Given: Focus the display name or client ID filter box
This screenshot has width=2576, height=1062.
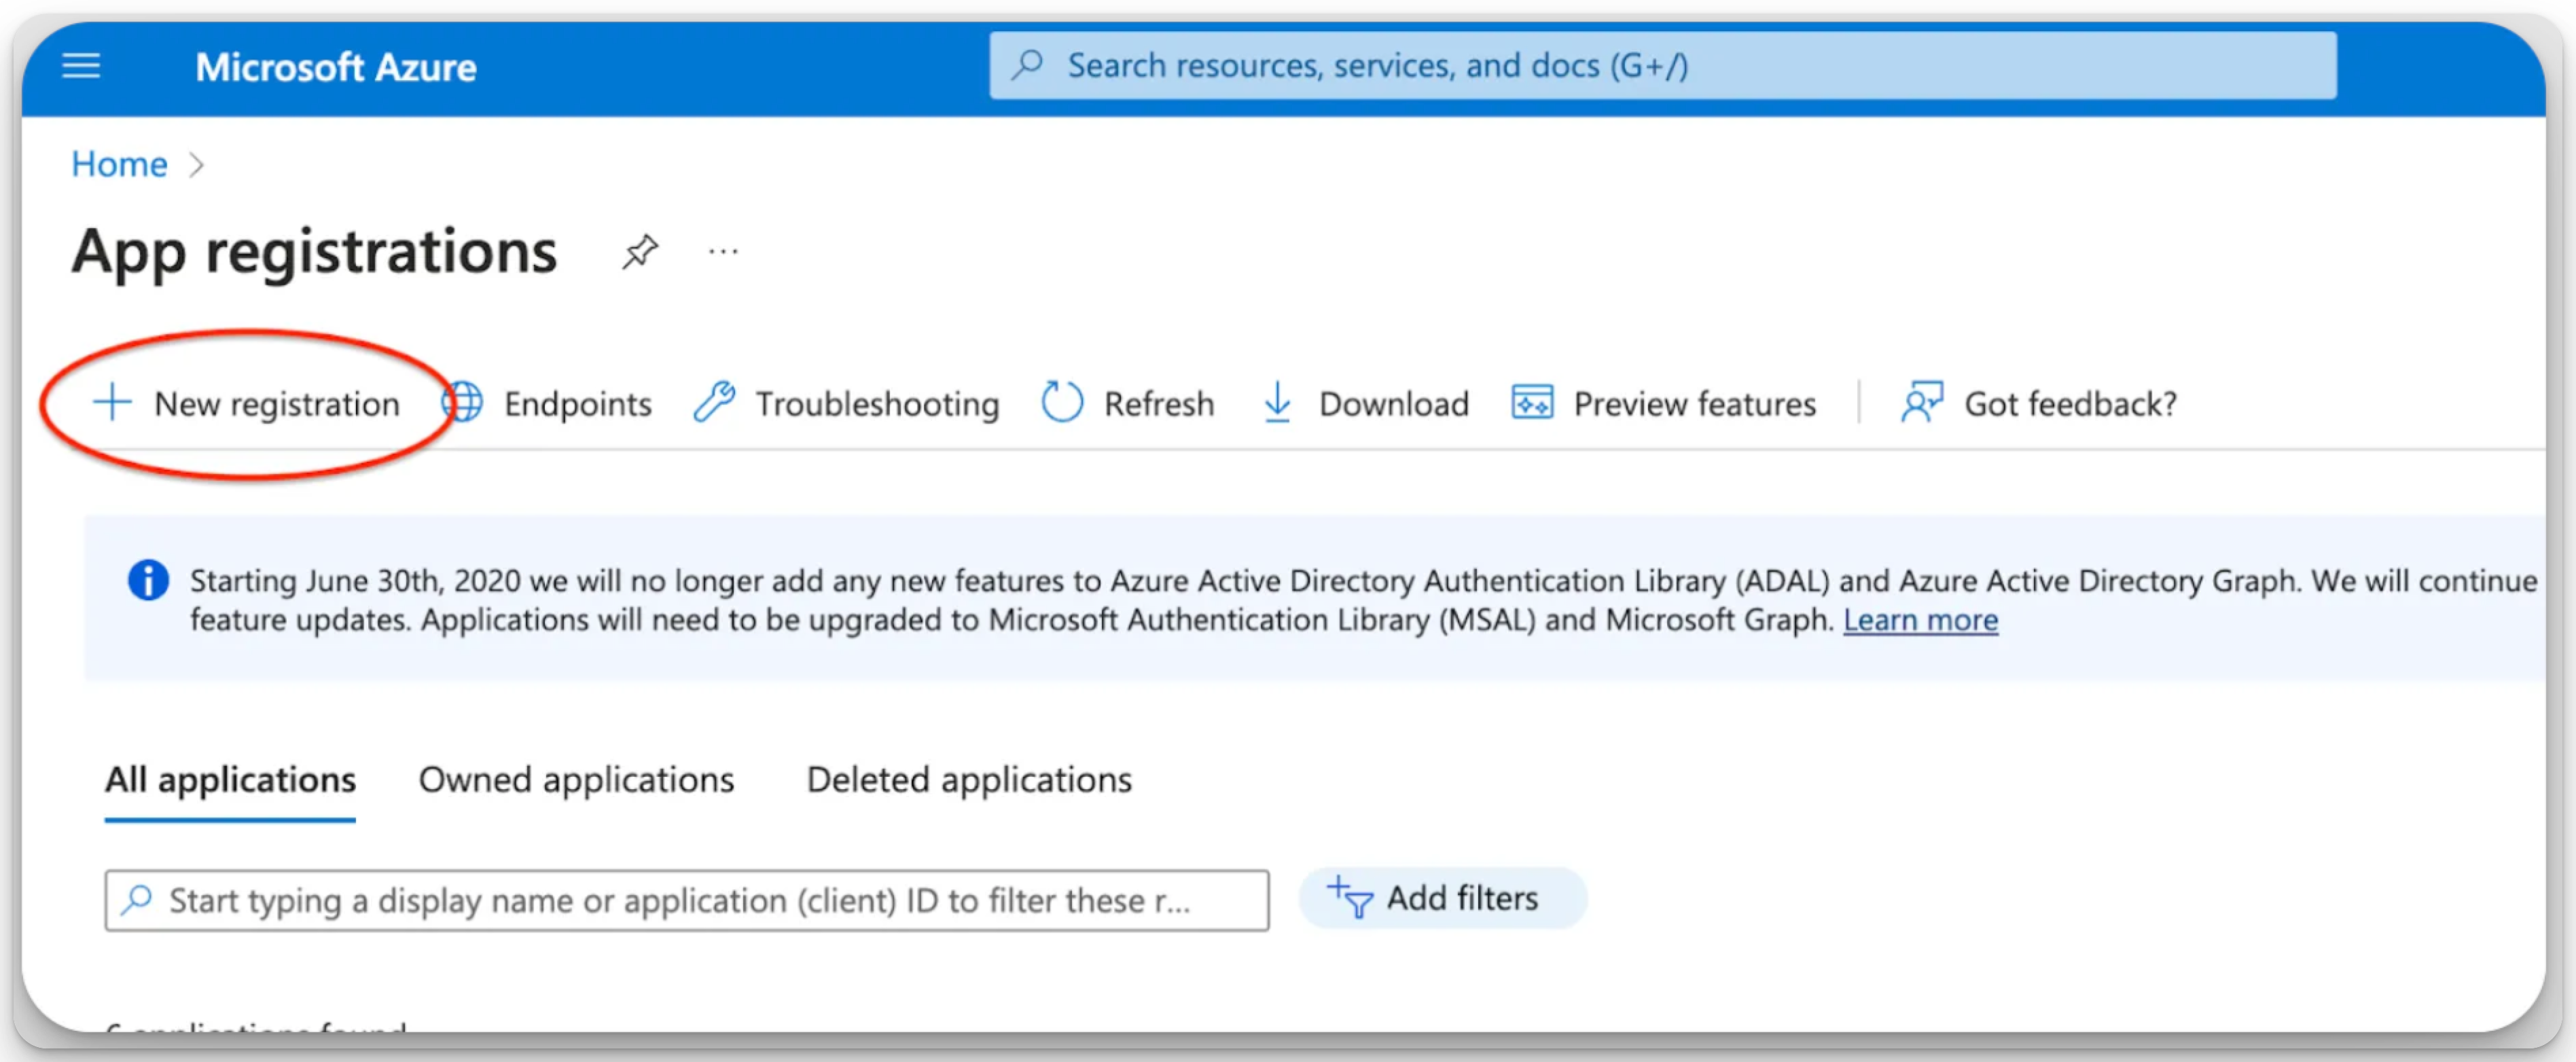Looking at the screenshot, I should (x=687, y=901).
